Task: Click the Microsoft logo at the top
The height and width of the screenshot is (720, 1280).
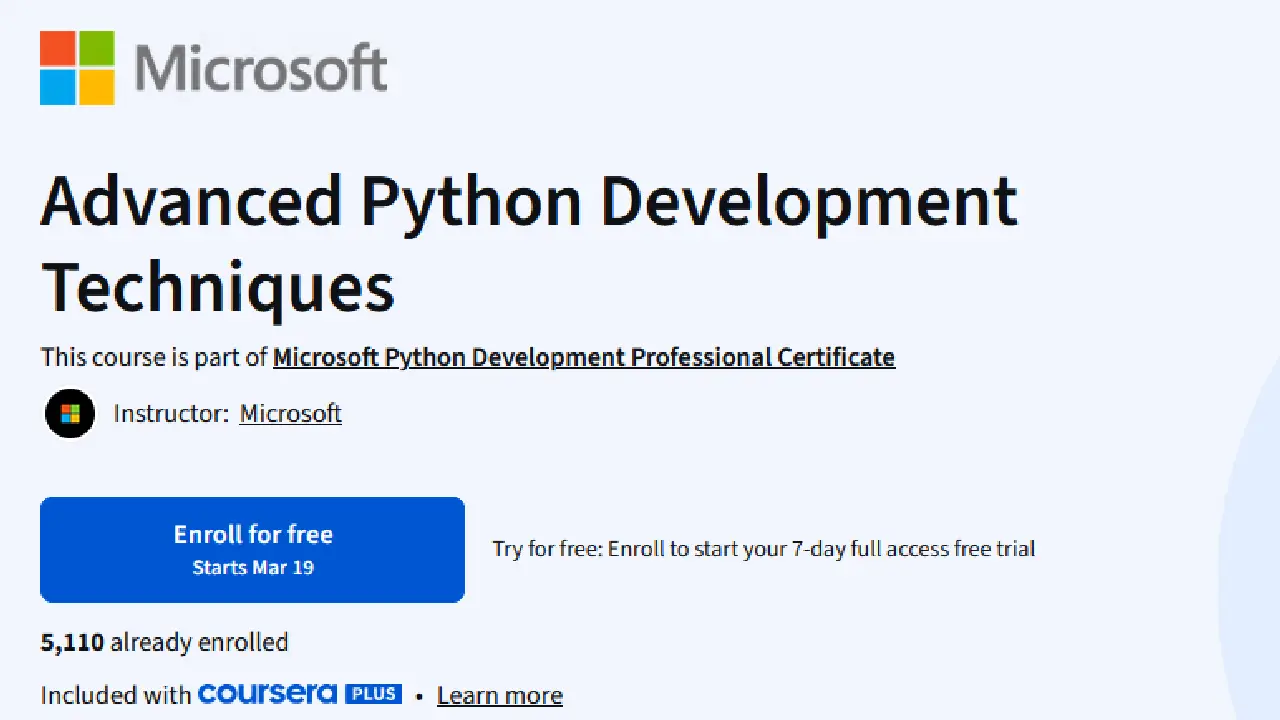Action: (x=214, y=68)
